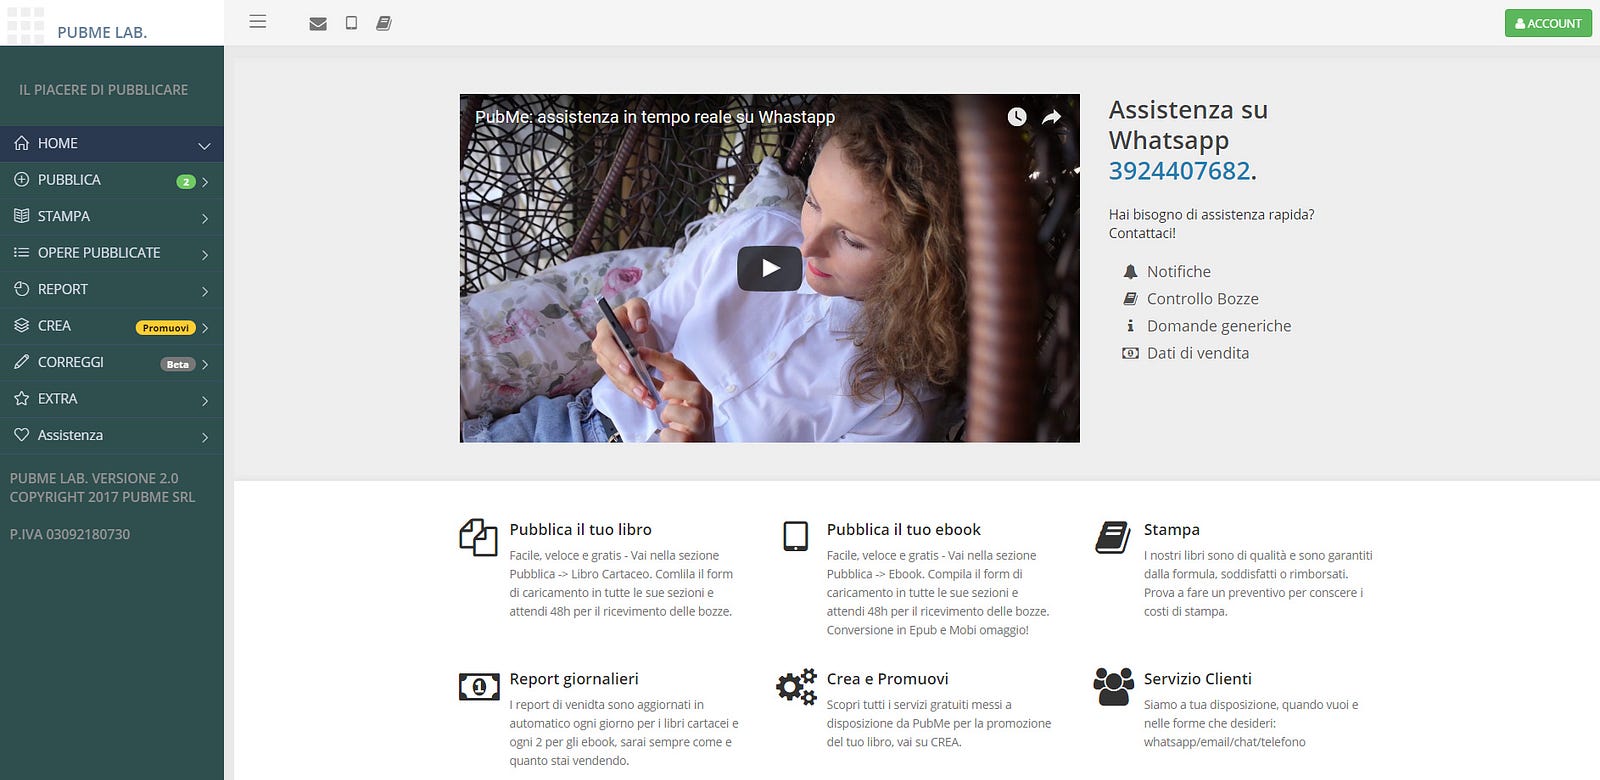The height and width of the screenshot is (780, 1600).
Task: Click the bell icon next to Notifiche
Action: coord(1130,272)
